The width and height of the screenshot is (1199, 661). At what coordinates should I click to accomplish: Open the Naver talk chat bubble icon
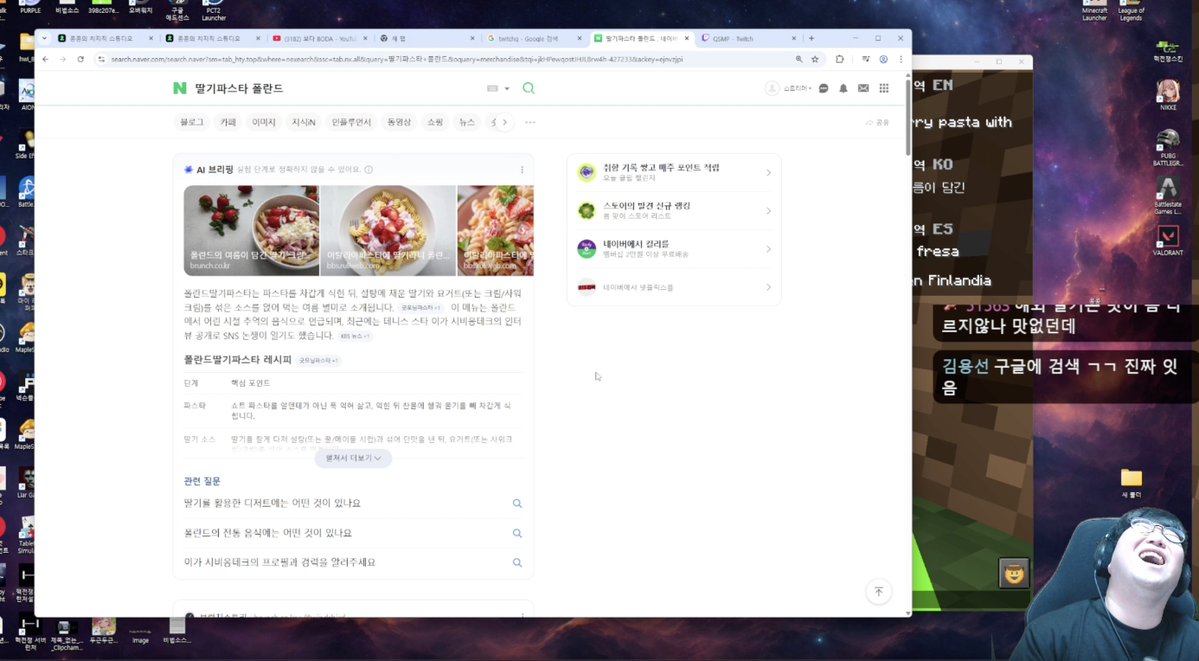click(x=824, y=88)
